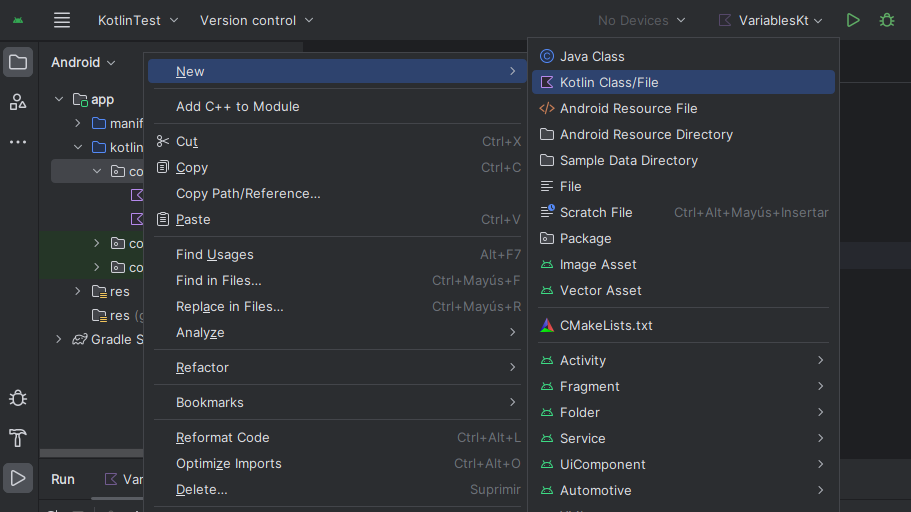This screenshot has height=512, width=911.
Task: Open the hamburger main menu
Action: click(x=62, y=20)
